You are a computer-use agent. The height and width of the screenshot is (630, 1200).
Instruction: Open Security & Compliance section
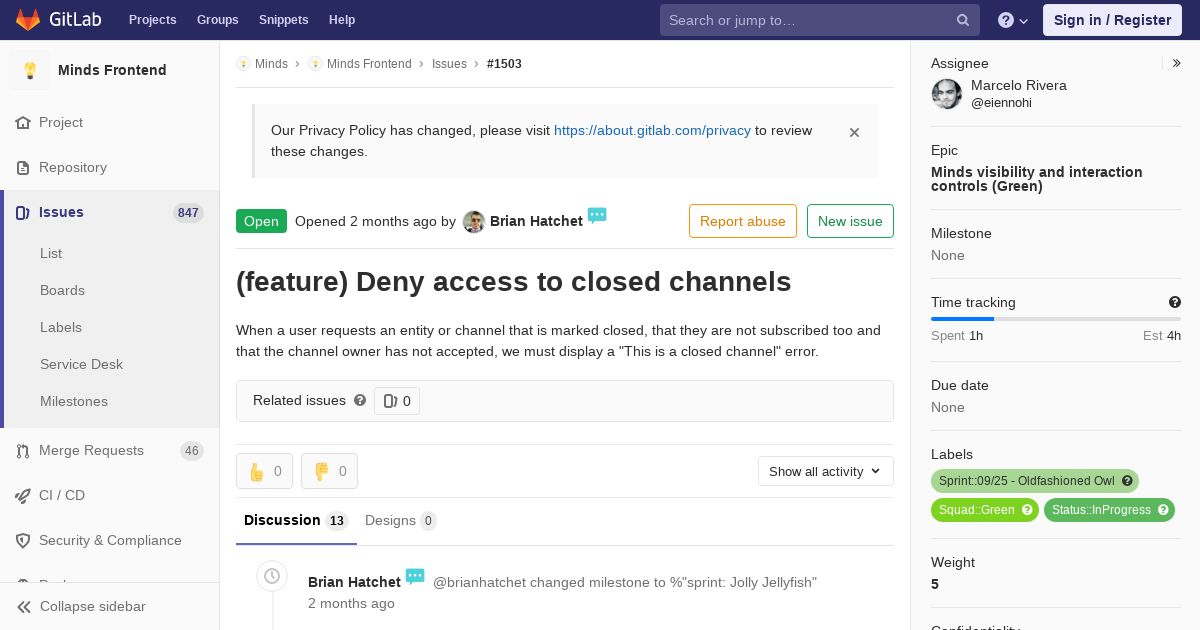(110, 540)
